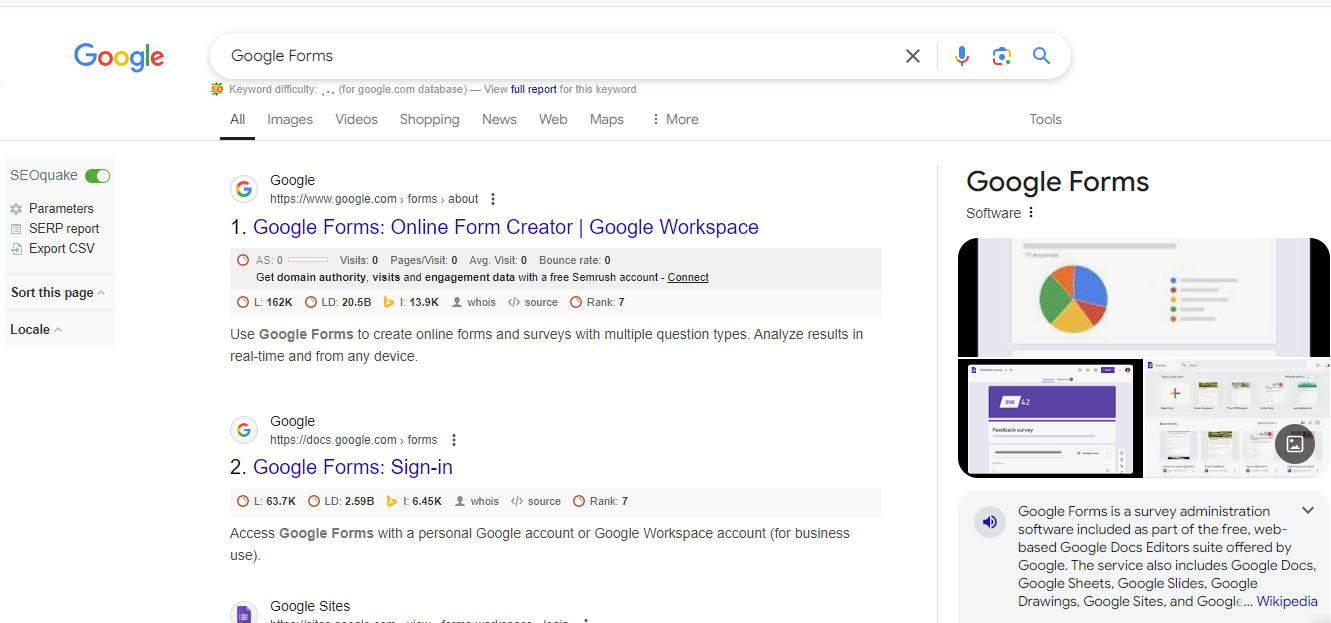Open three-dot options for docs.google.com result

tap(454, 440)
